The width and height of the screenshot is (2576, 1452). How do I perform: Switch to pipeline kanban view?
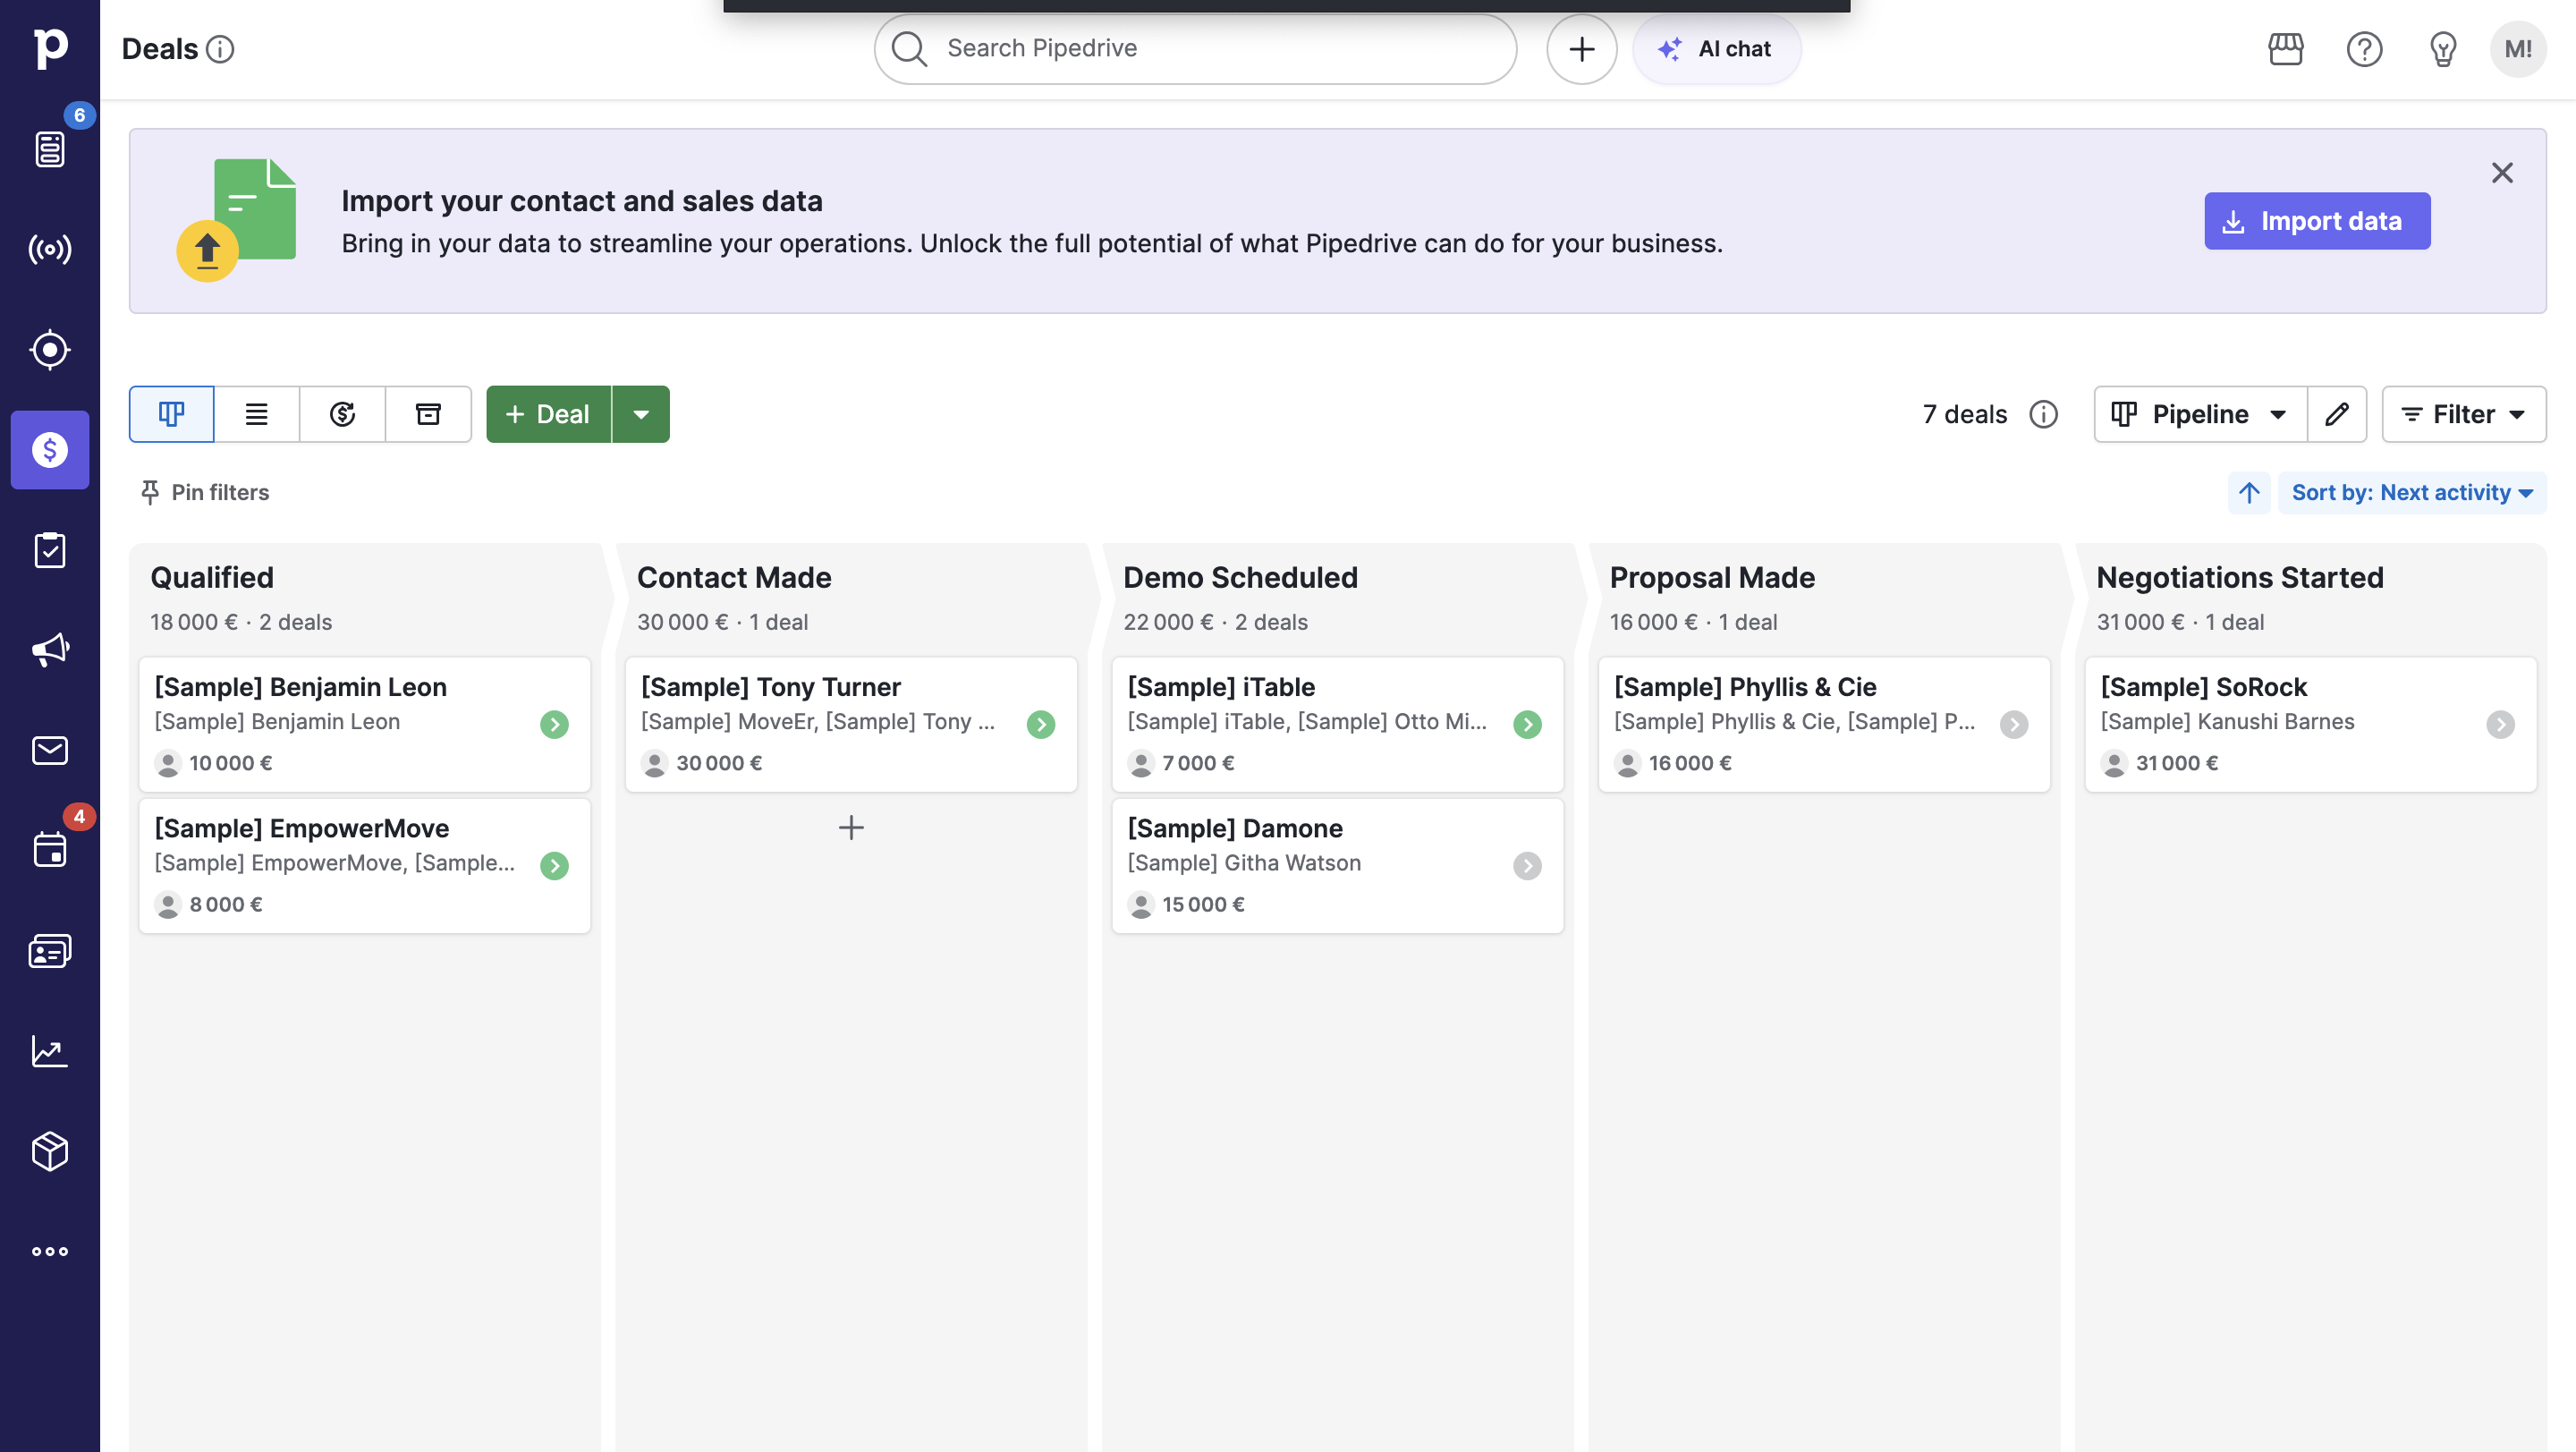pyautogui.click(x=172, y=414)
